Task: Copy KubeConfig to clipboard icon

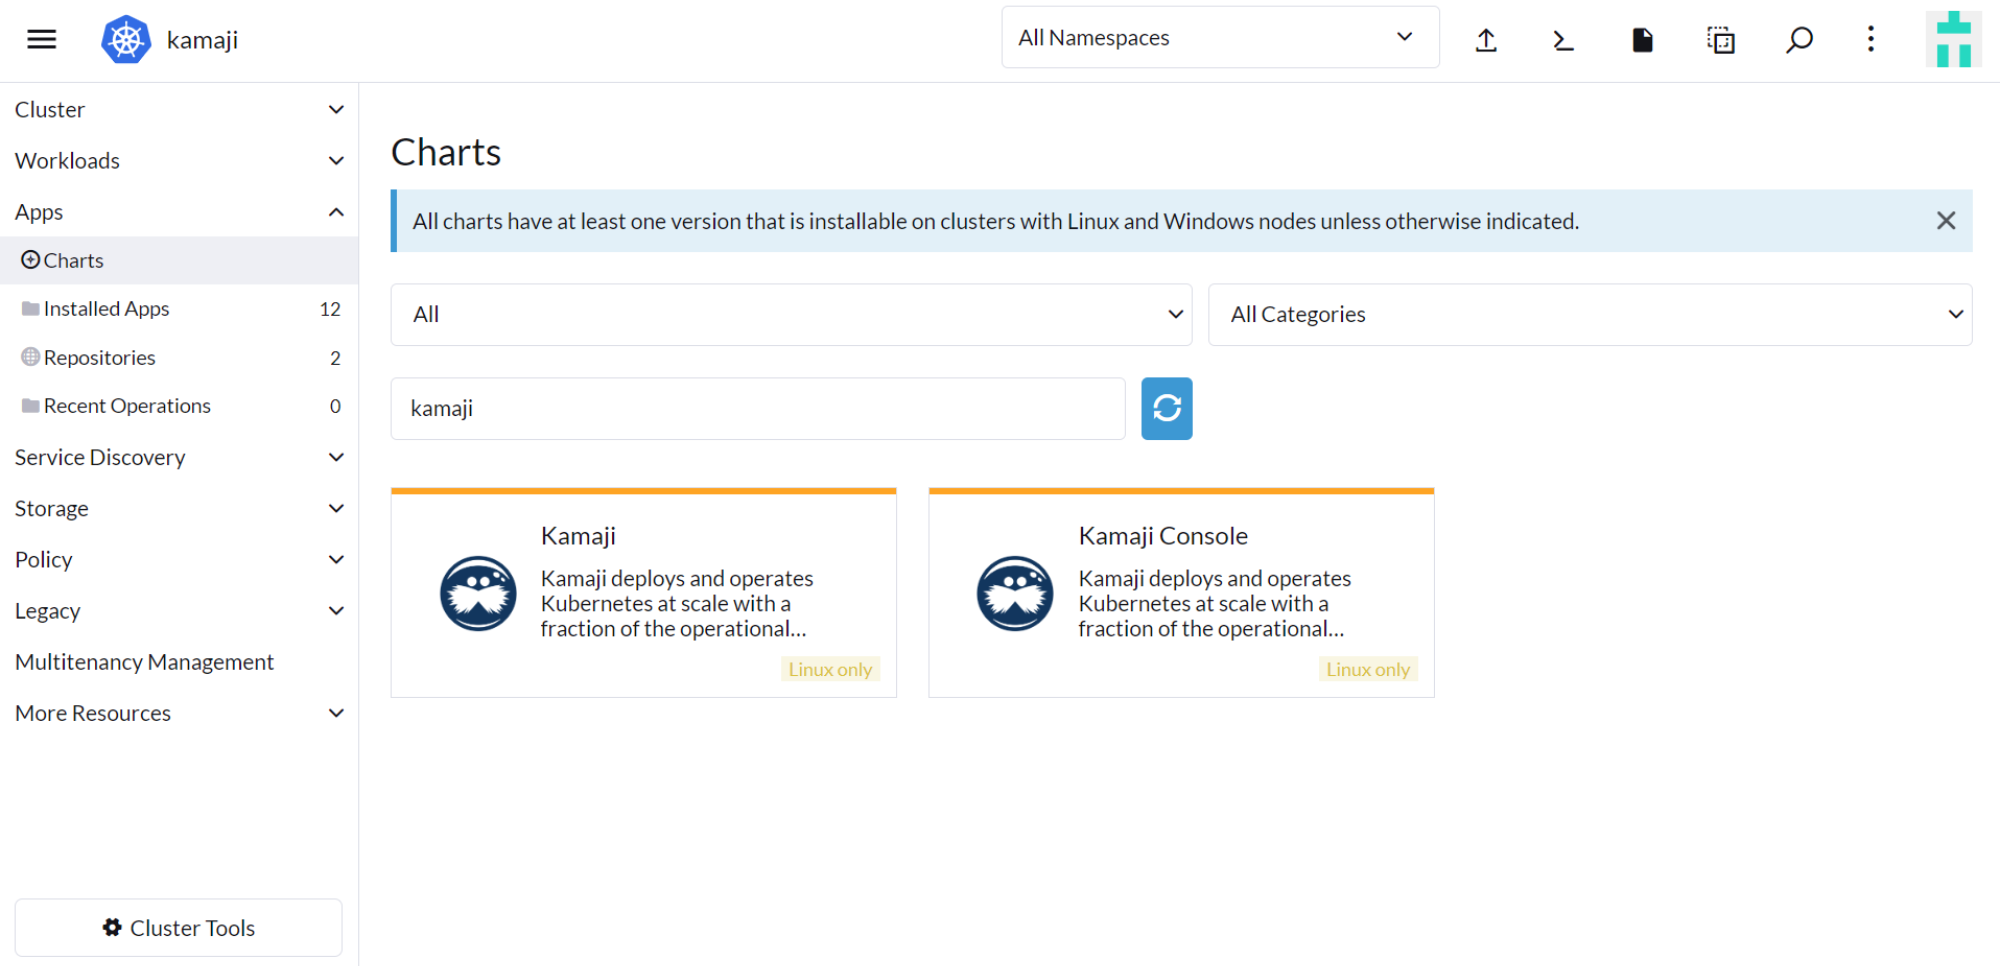Action: 1720,40
